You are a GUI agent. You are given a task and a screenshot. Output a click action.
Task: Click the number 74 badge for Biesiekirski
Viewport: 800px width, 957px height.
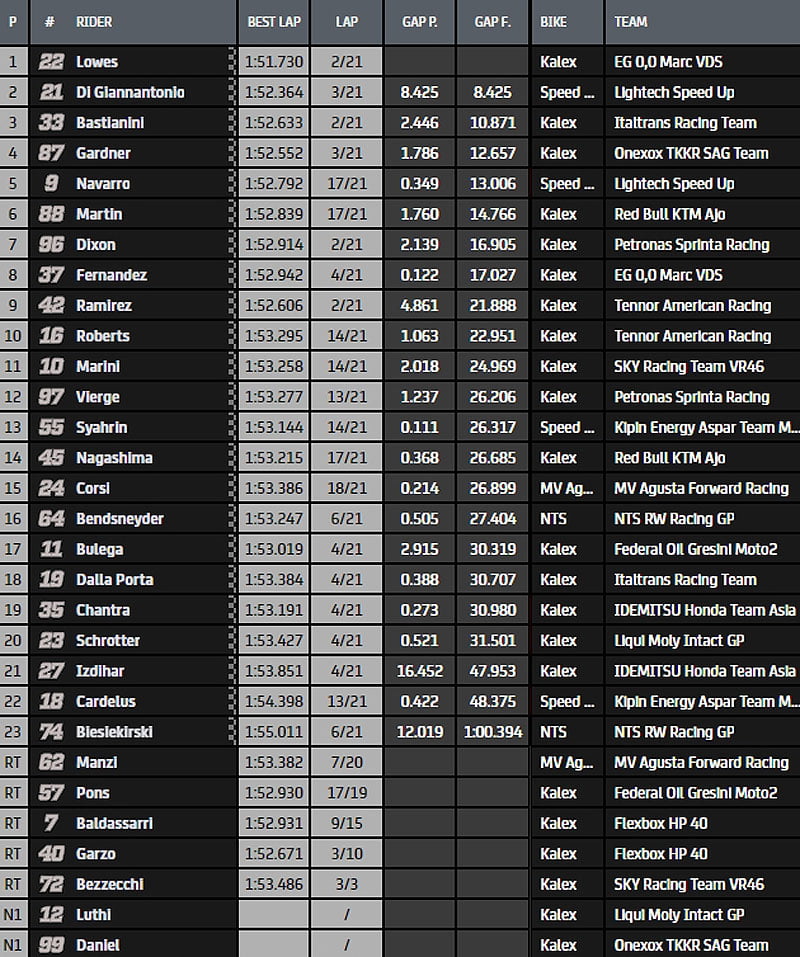(x=50, y=732)
